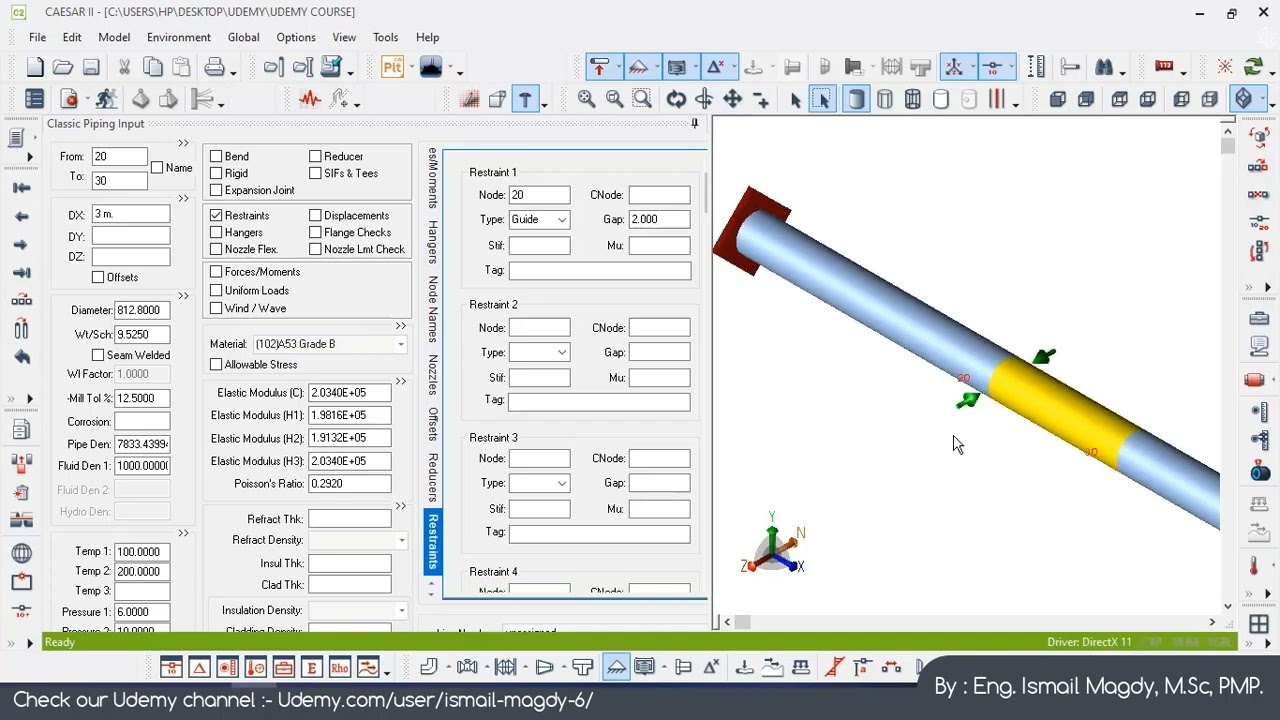Toggle the Name checkbox
The image size is (1280, 720).
pos(157,168)
